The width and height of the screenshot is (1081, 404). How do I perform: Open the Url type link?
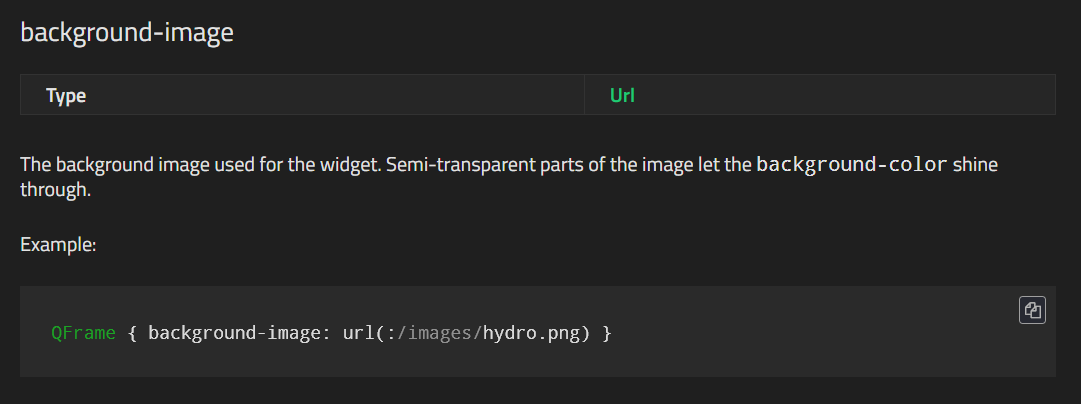point(622,95)
